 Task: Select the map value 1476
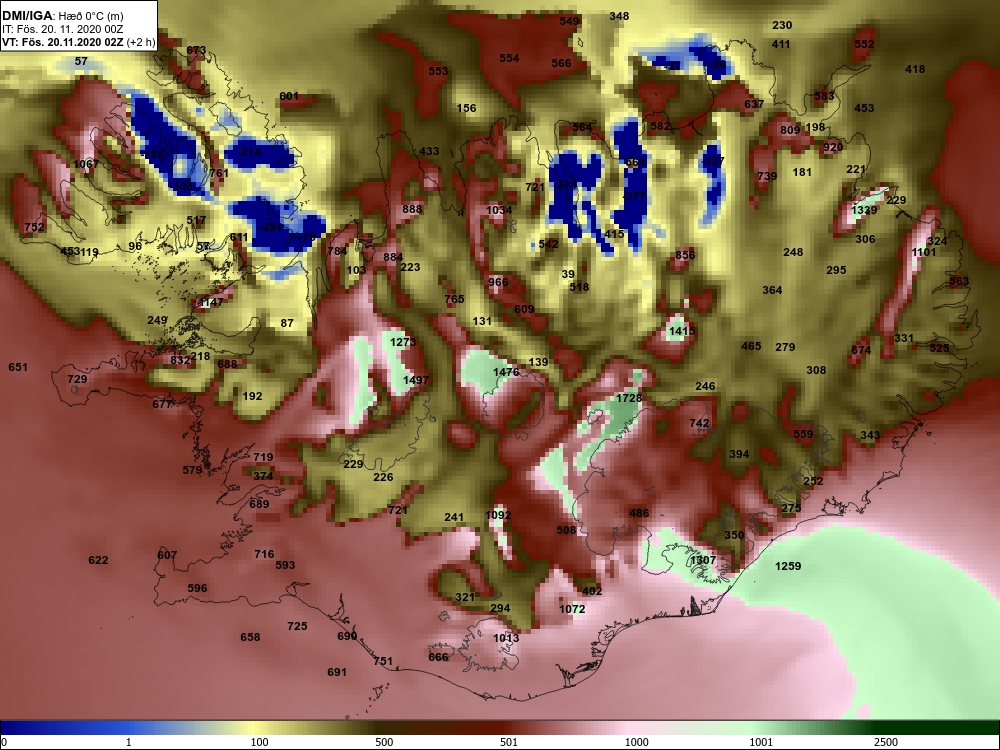[x=506, y=372]
